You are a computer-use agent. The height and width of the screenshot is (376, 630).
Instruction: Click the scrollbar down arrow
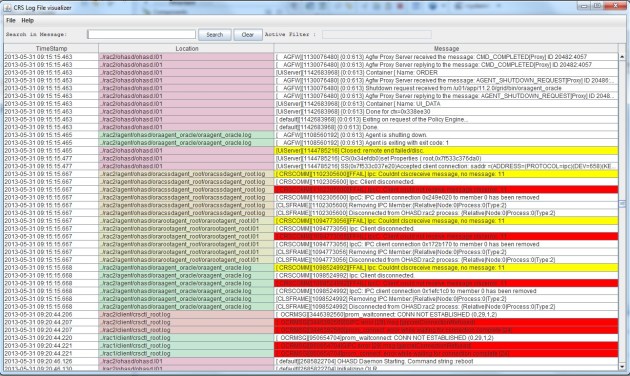tap(622, 367)
